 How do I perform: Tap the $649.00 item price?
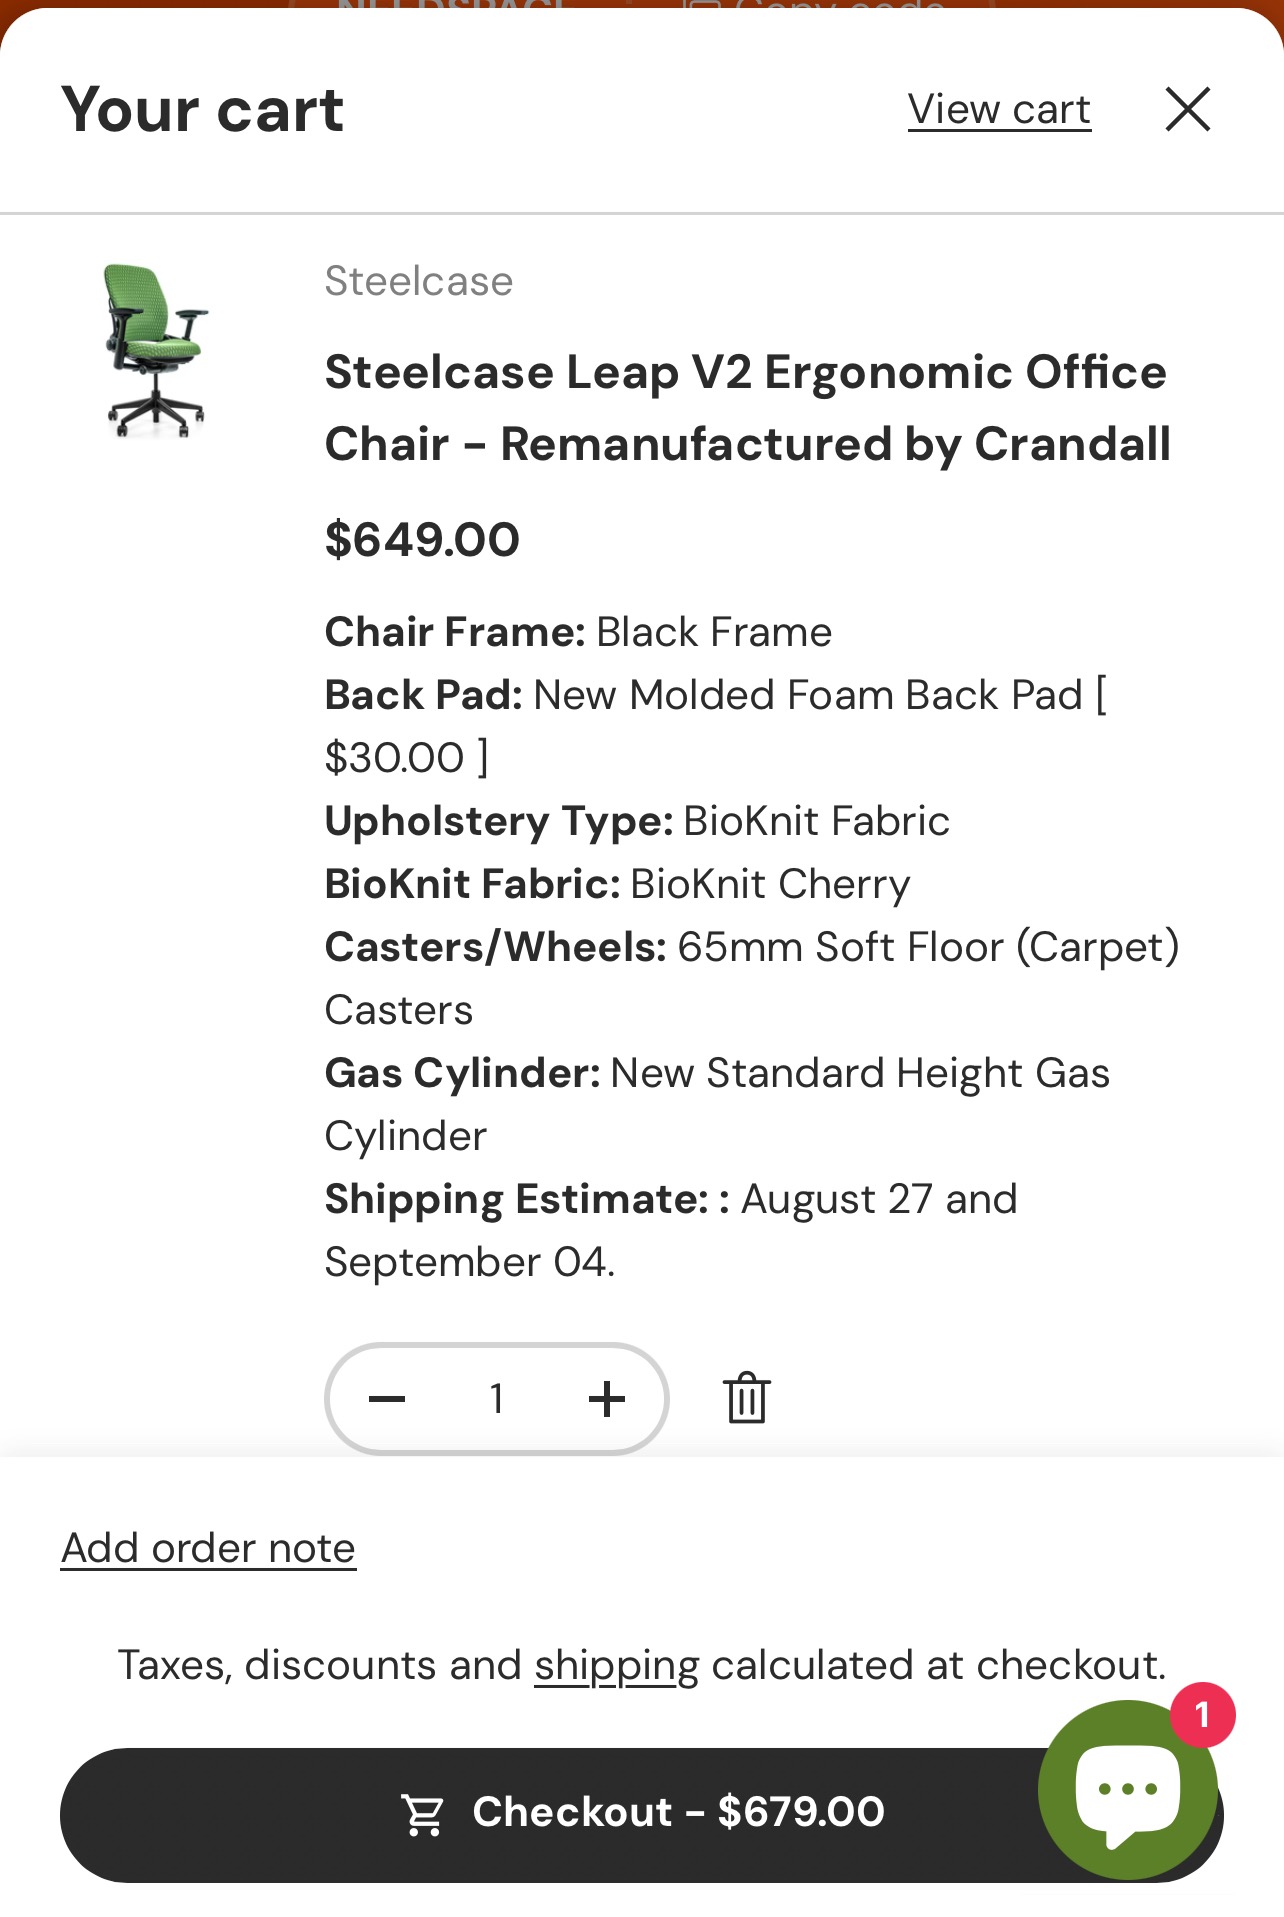point(422,540)
